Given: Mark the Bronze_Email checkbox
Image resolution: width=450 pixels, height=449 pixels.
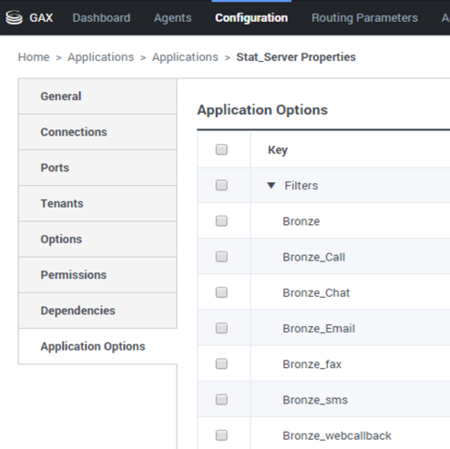Looking at the screenshot, I should tap(222, 328).
